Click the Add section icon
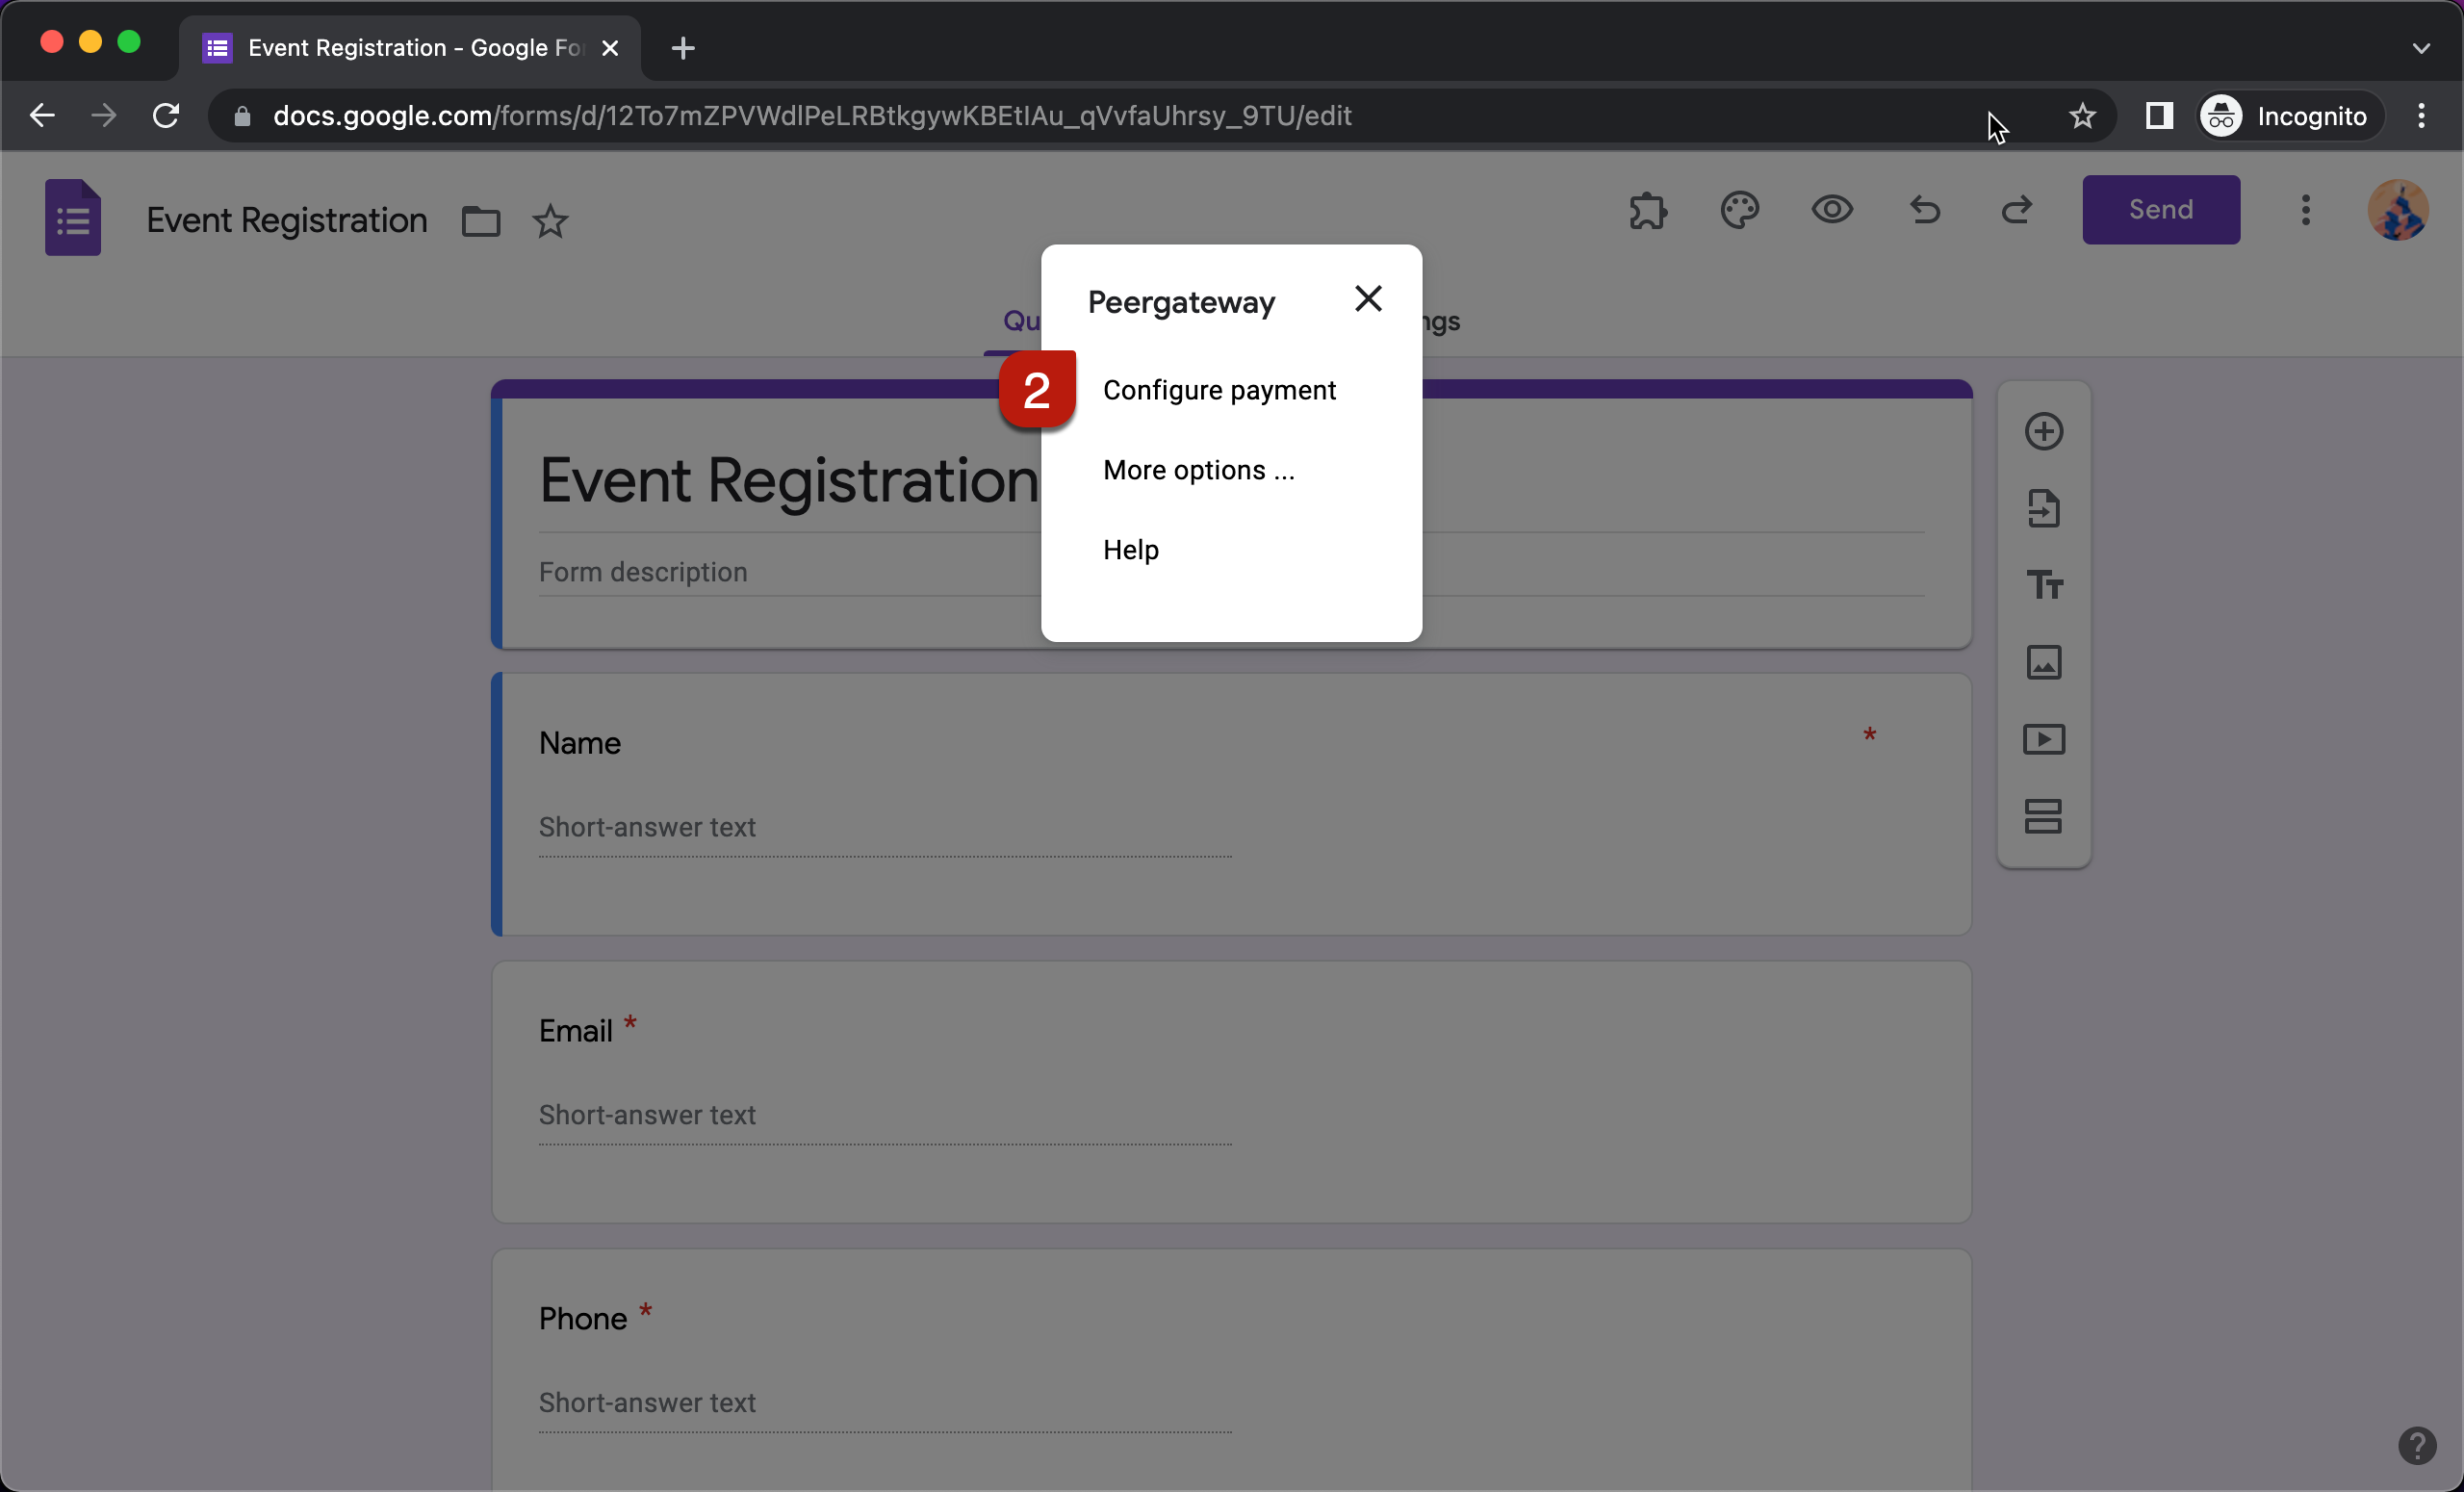 click(x=2043, y=816)
